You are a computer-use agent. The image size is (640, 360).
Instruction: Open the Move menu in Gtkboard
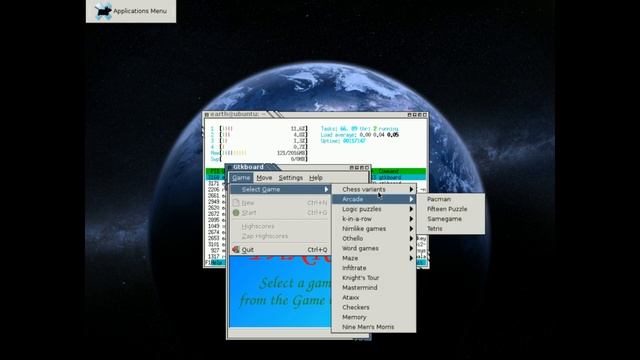pyautogui.click(x=264, y=178)
